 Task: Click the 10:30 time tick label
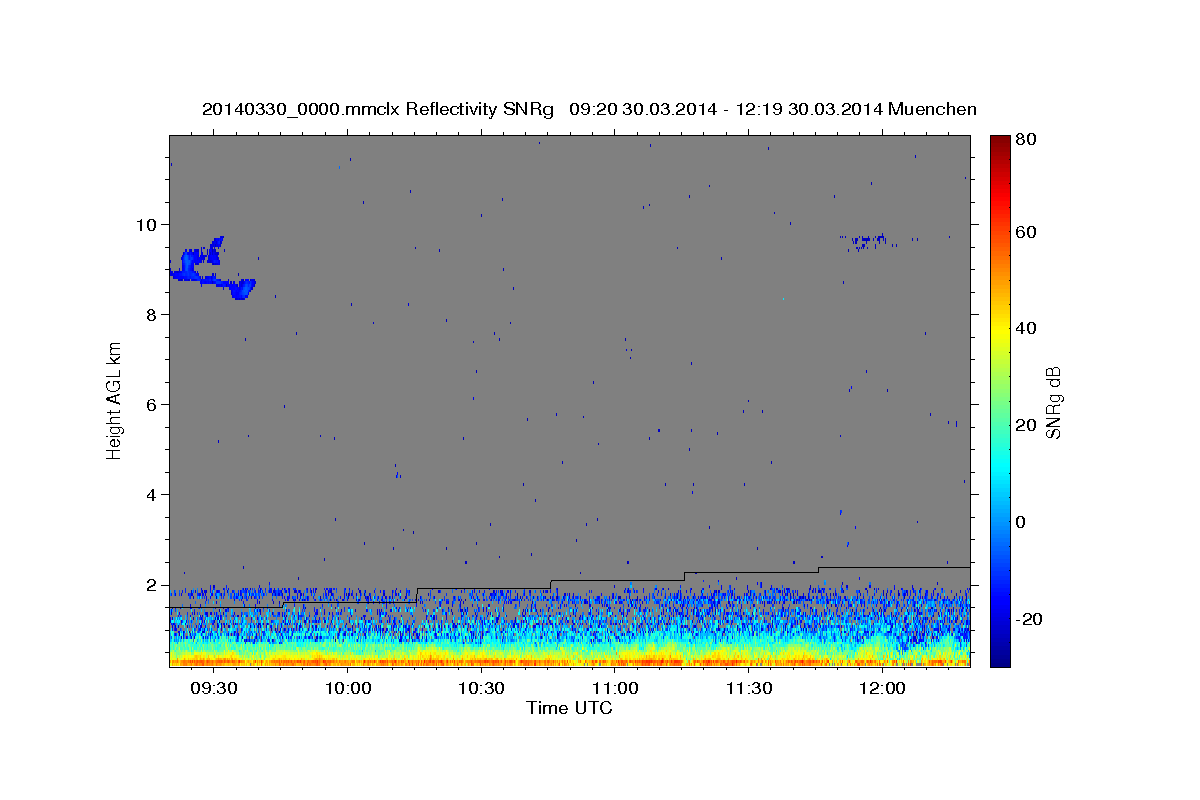[481, 689]
